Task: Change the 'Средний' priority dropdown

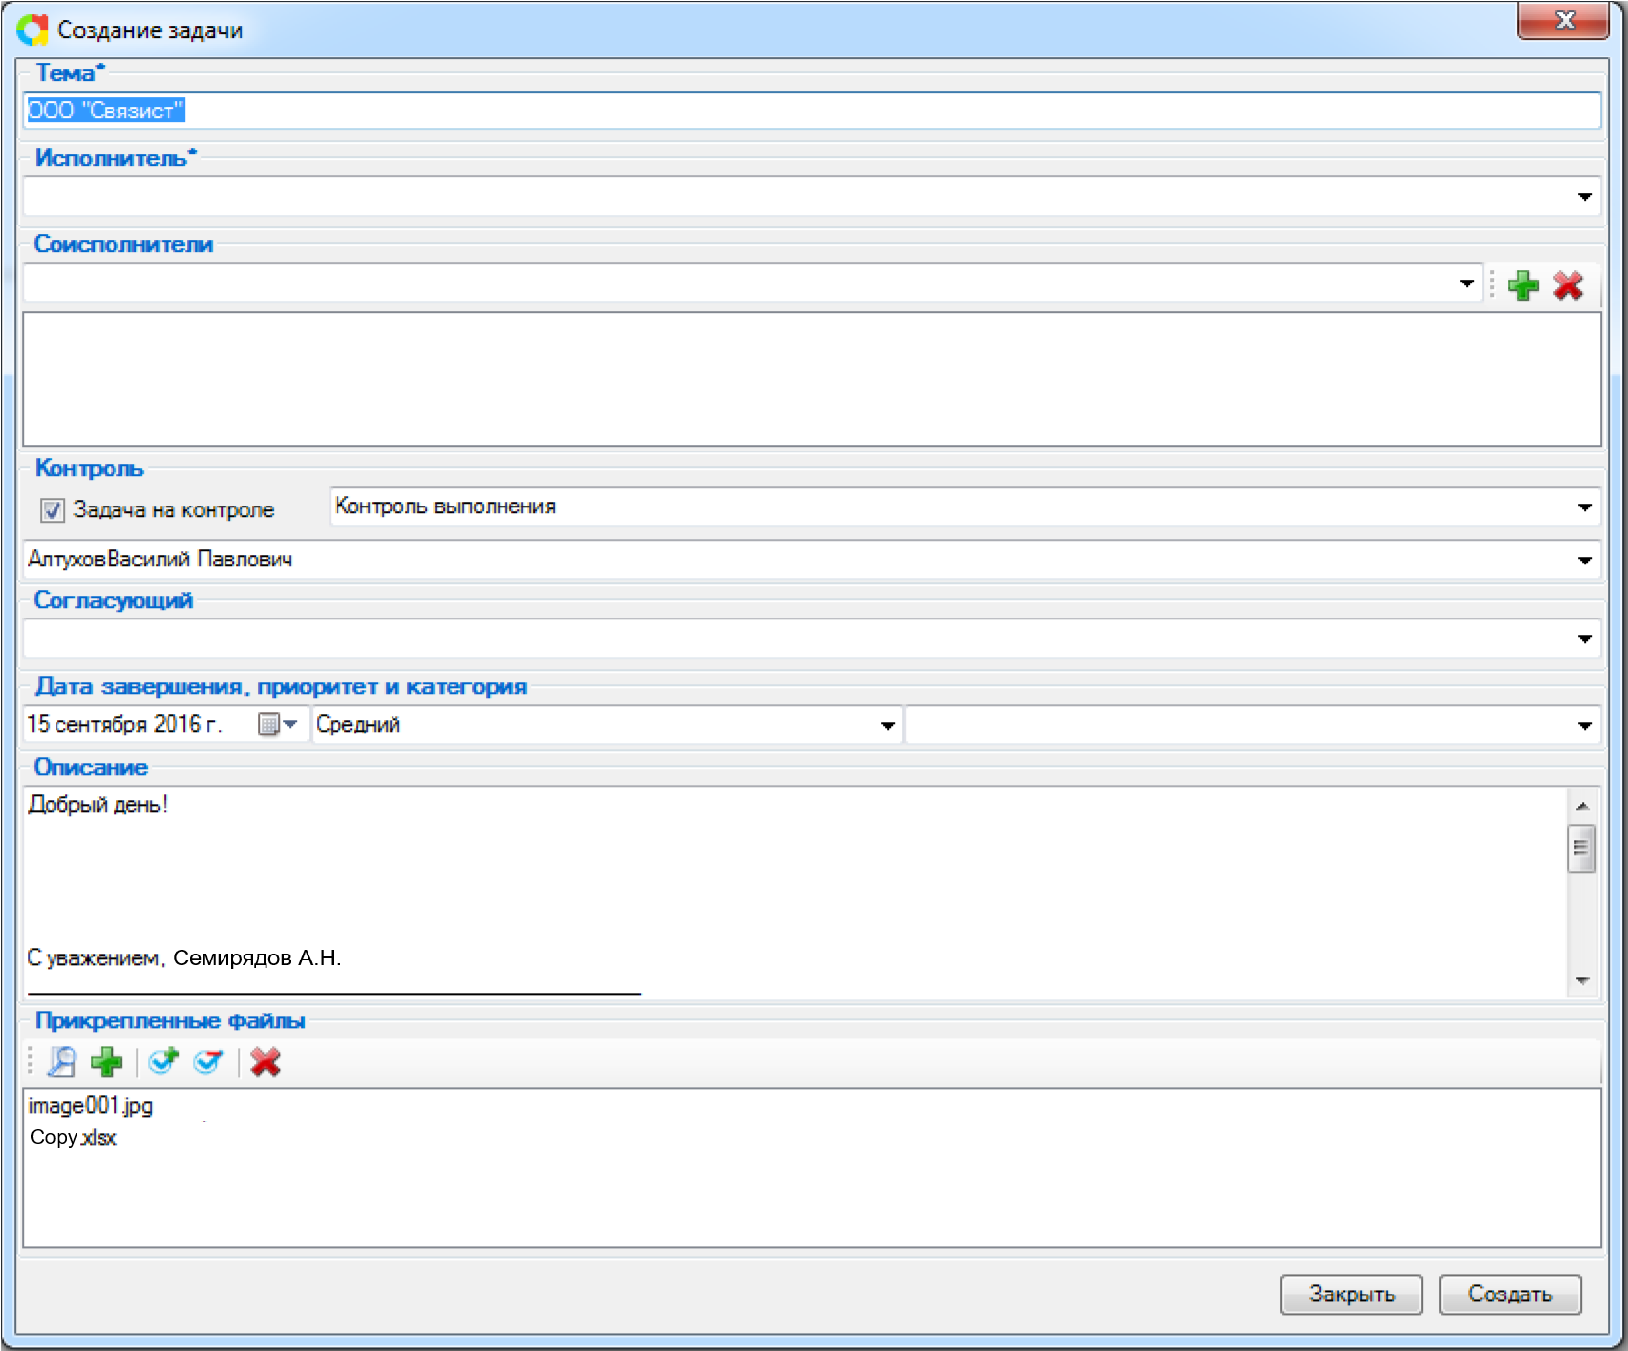Action: tap(887, 725)
